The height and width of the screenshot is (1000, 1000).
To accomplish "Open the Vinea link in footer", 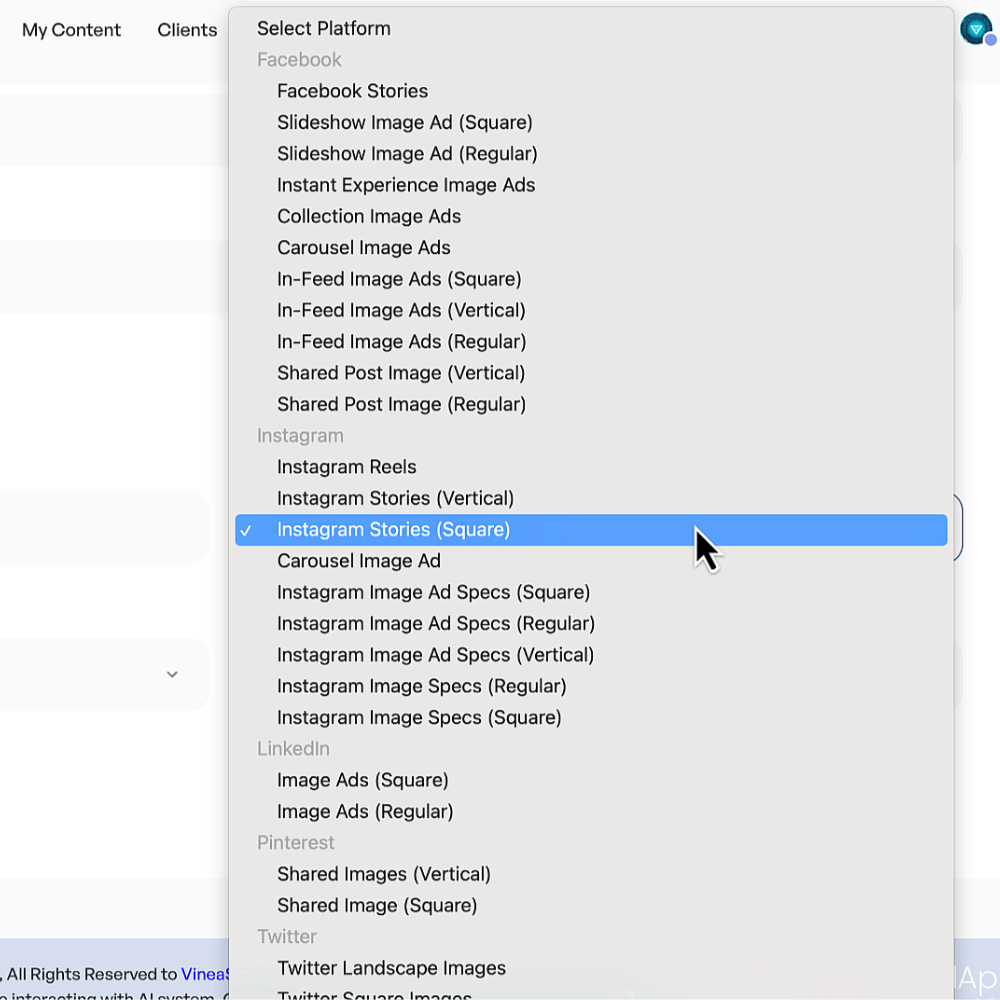I will (x=204, y=974).
